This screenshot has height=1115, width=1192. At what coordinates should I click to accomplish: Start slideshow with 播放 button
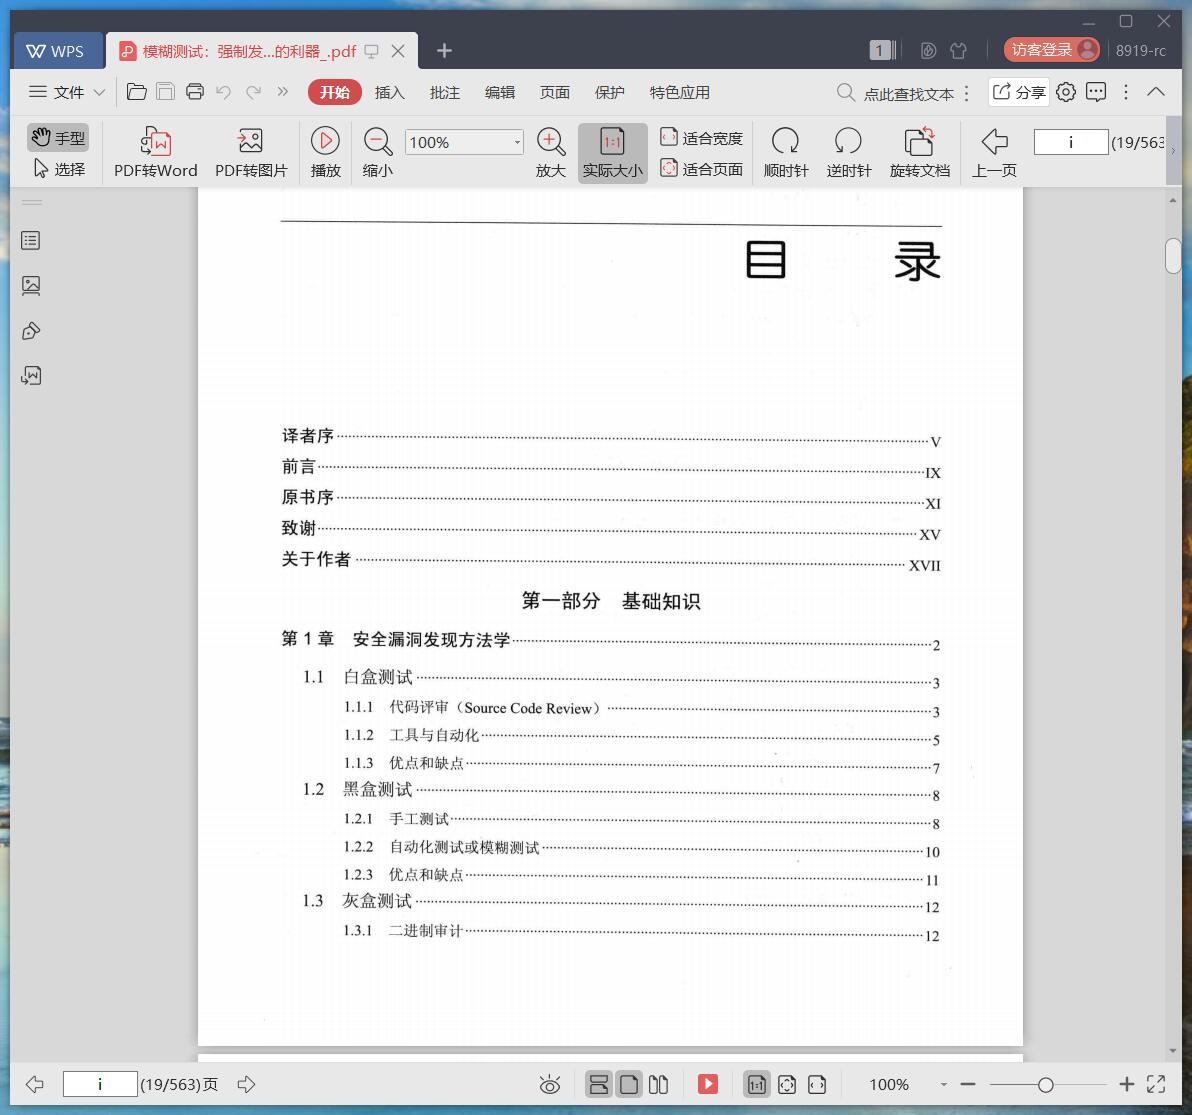click(x=325, y=153)
